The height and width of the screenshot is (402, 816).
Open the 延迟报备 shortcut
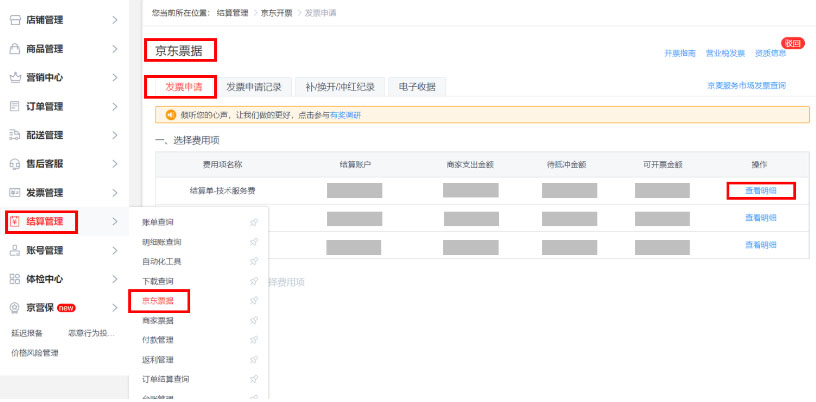27,333
